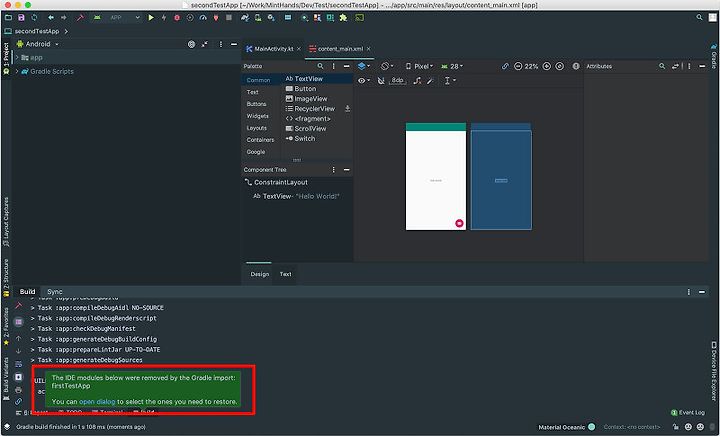
Task: Click the scroll-from-source target icon in Project panel
Action: coord(191,44)
